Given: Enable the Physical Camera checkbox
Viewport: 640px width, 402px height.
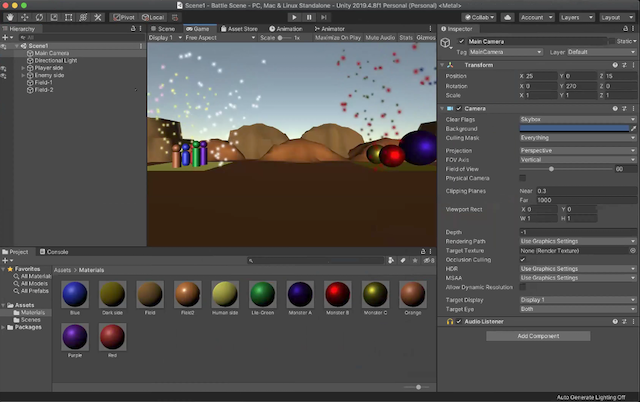Looking at the screenshot, I should 523,178.
